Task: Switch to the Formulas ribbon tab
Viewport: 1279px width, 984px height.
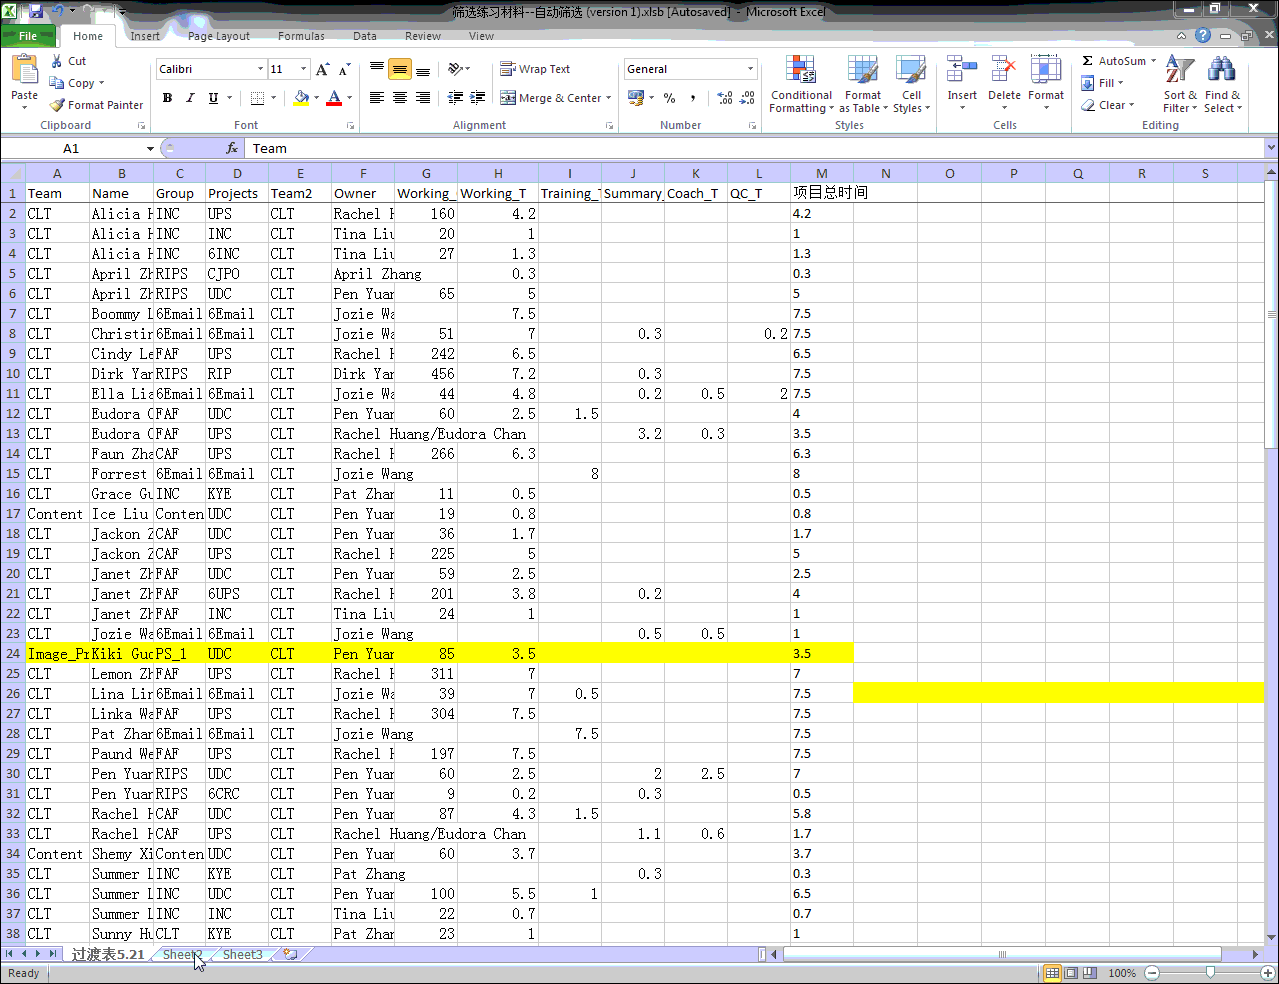Action: (301, 36)
